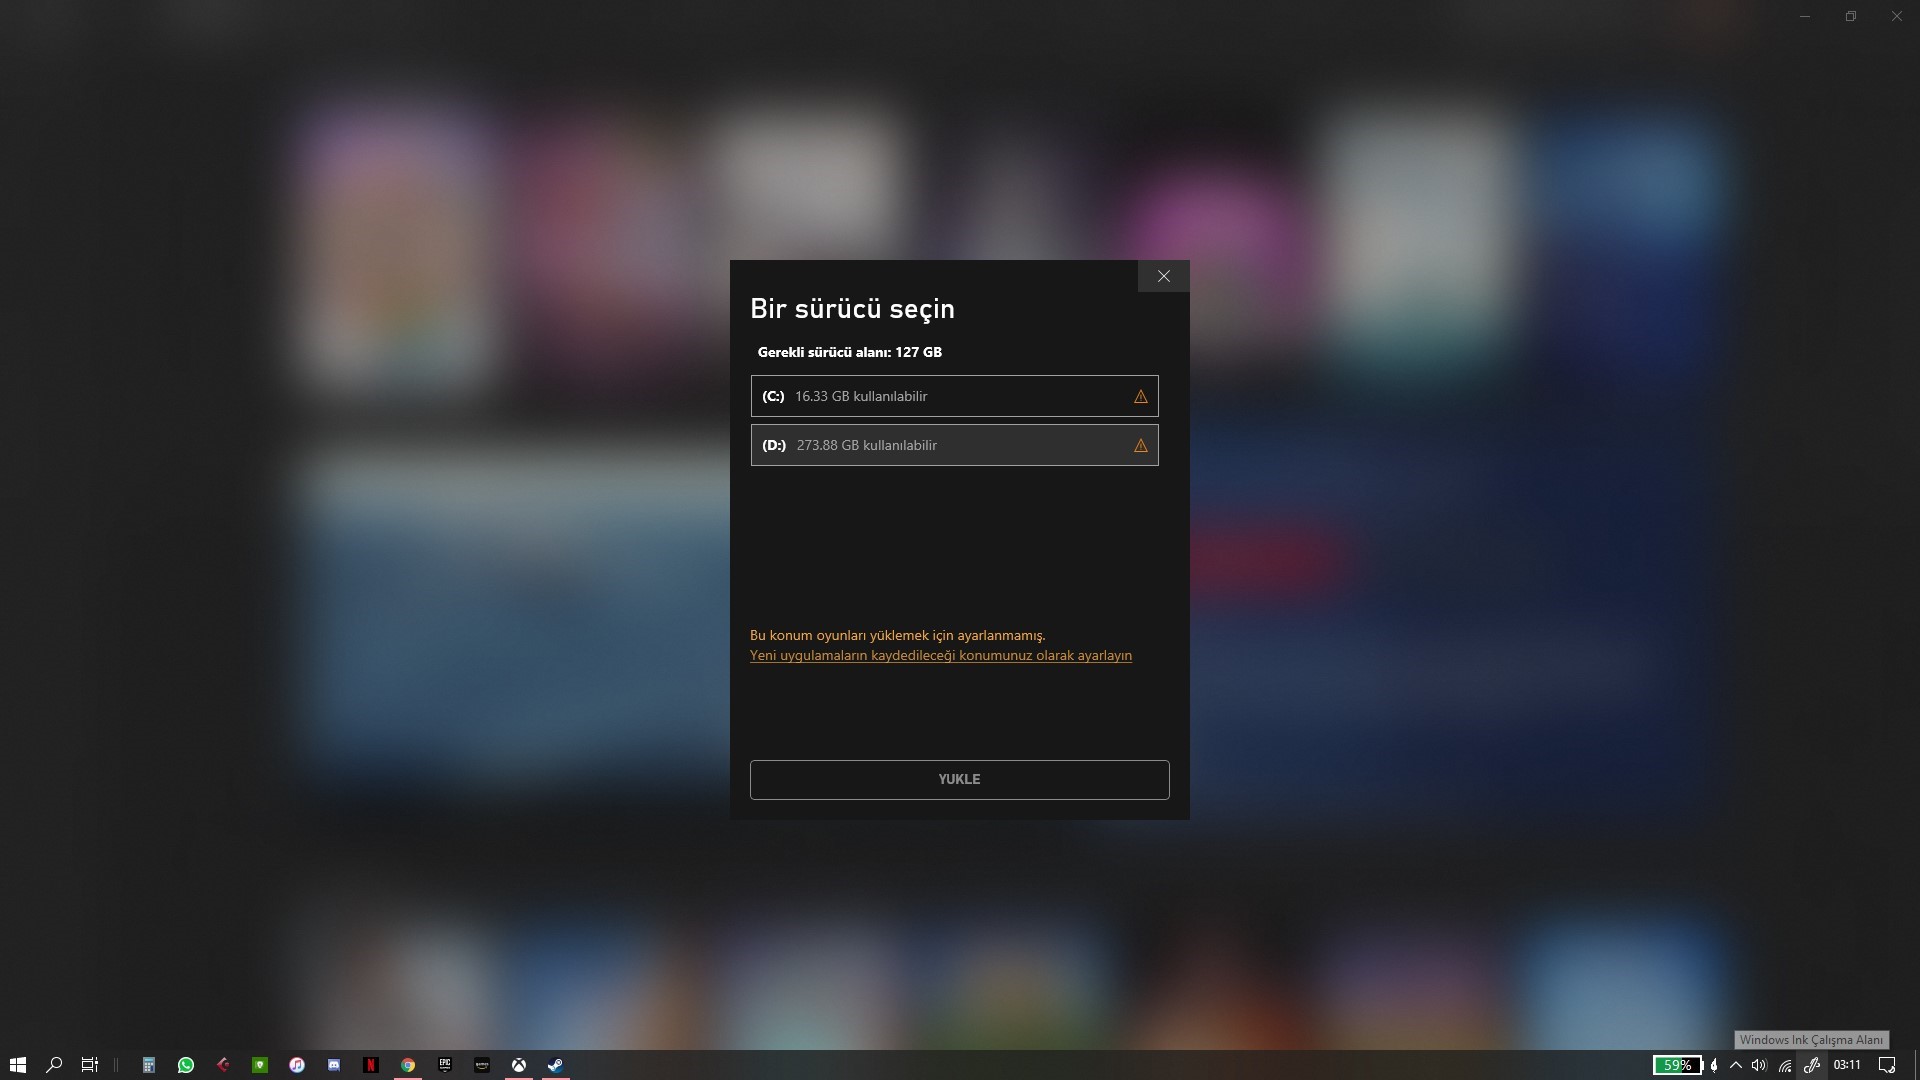Open the Windows Start menu
This screenshot has height=1080, width=1920.
click(x=17, y=1065)
